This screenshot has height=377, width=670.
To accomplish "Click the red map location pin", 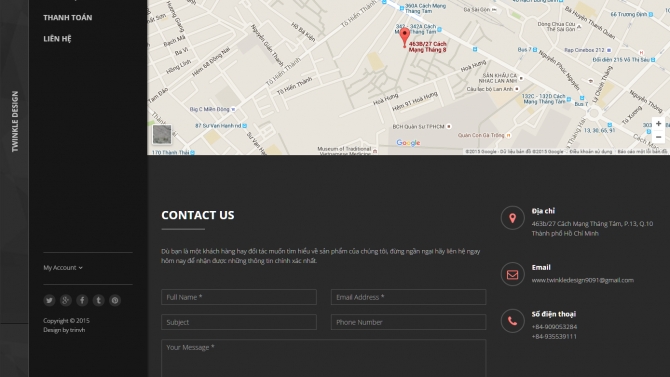I will tap(404, 37).
